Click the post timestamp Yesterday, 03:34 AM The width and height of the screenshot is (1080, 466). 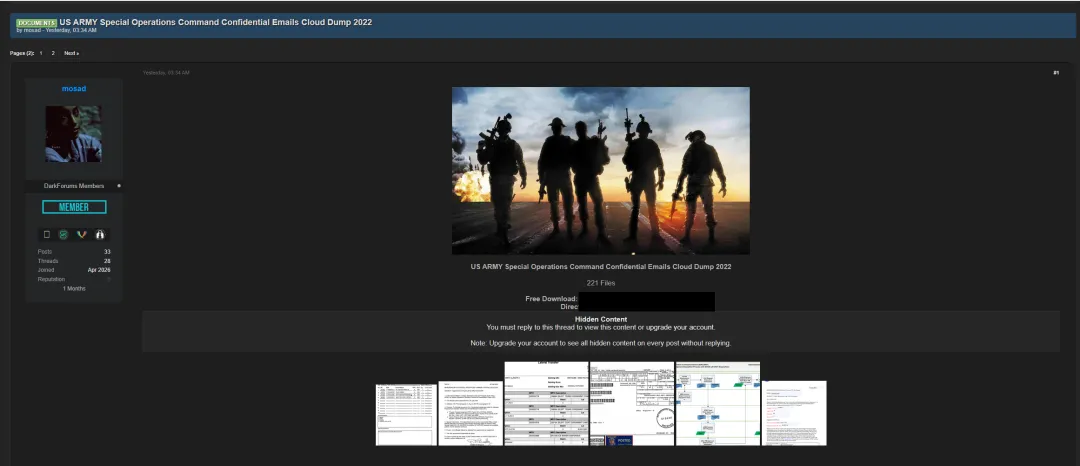(x=166, y=73)
